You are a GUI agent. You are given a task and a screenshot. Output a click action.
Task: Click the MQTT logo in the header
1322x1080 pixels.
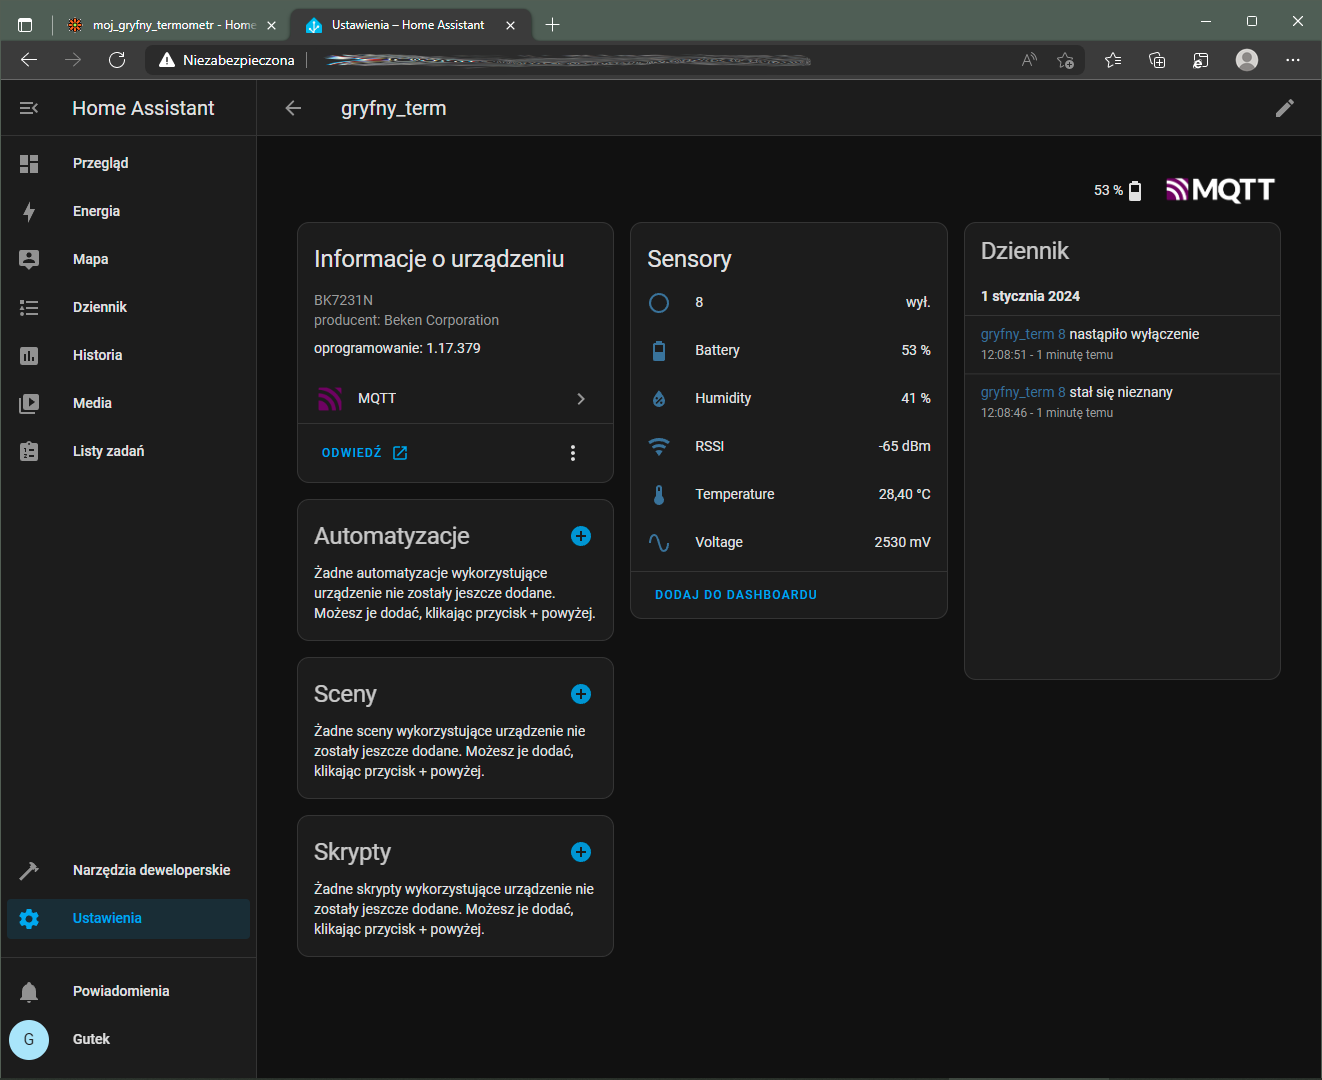(1221, 190)
